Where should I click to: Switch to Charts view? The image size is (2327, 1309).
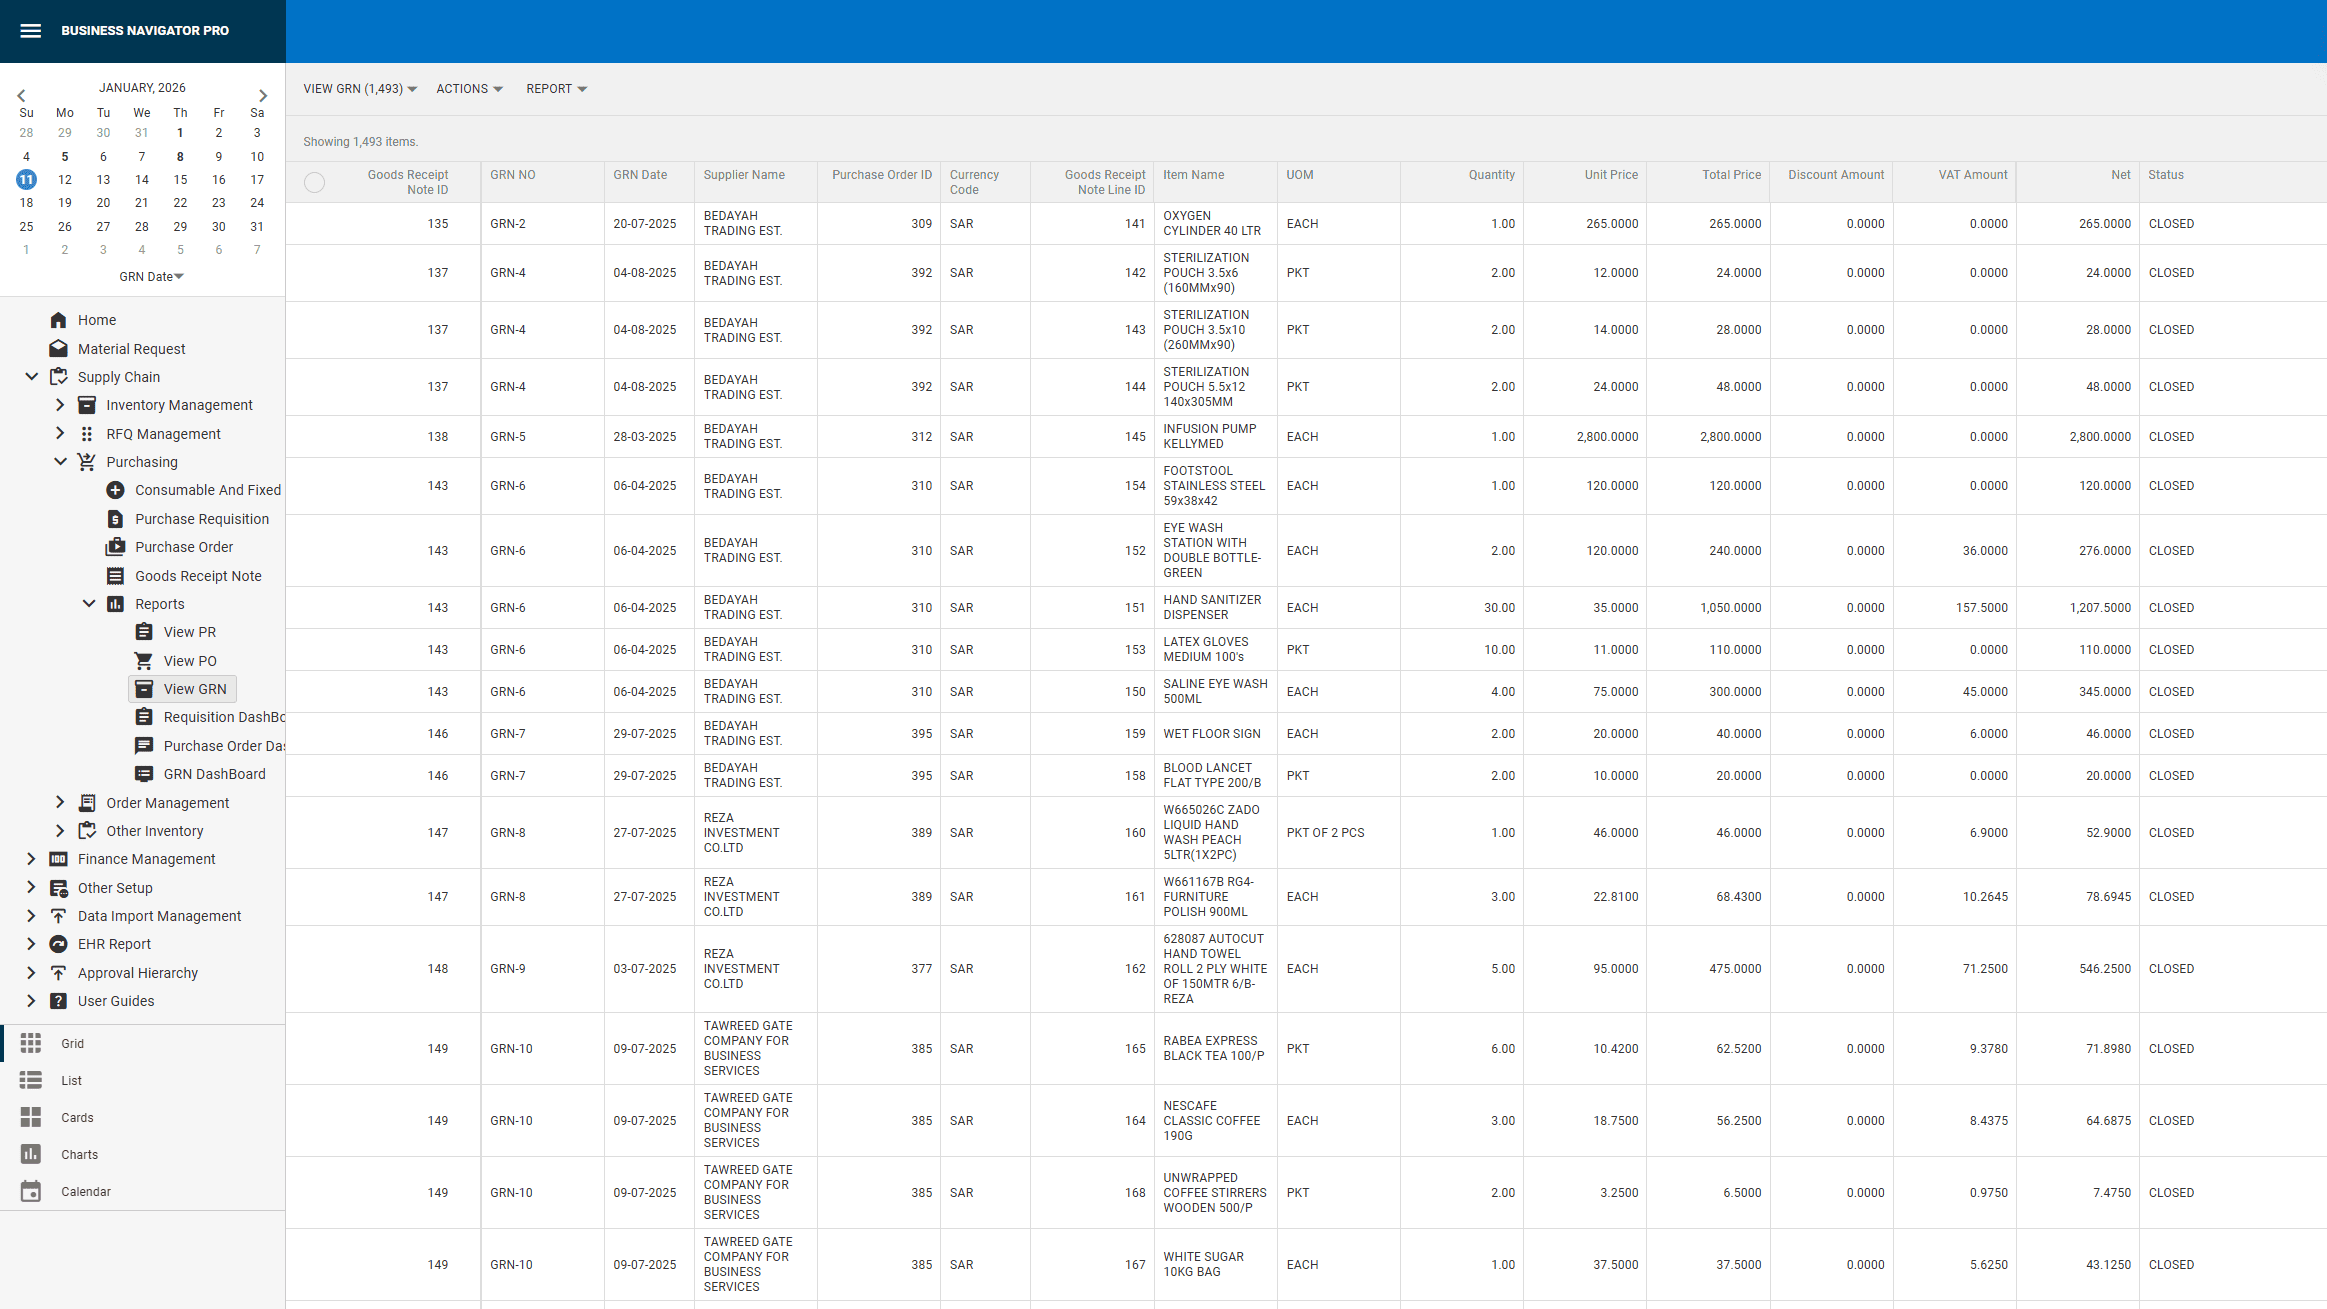[x=30, y=1154]
